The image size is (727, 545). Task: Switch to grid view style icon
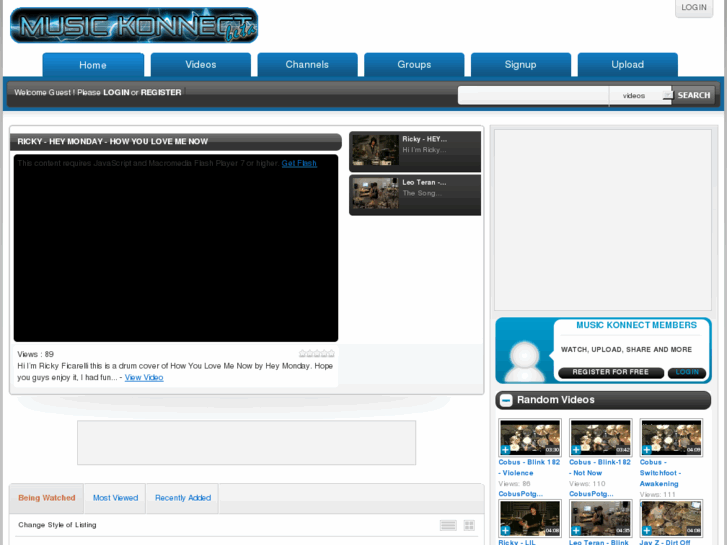pos(469,525)
